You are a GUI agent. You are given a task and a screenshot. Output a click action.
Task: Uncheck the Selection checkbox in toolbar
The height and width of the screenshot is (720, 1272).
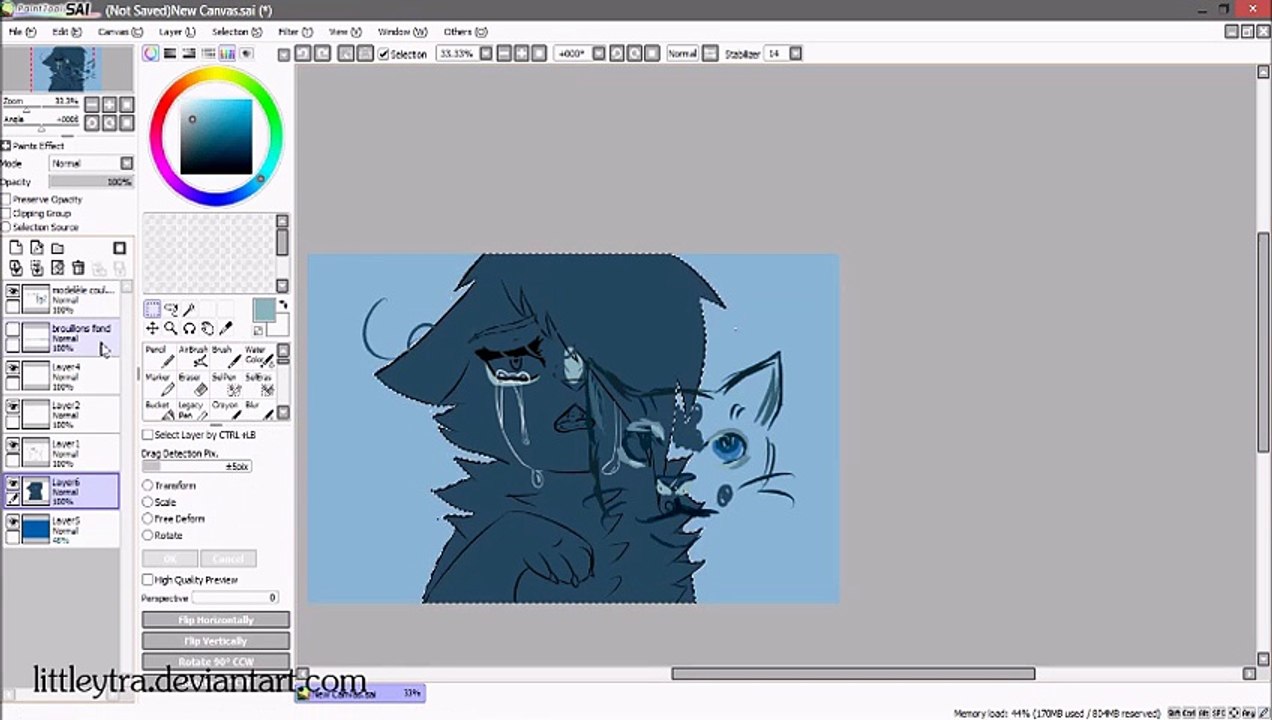(x=384, y=54)
